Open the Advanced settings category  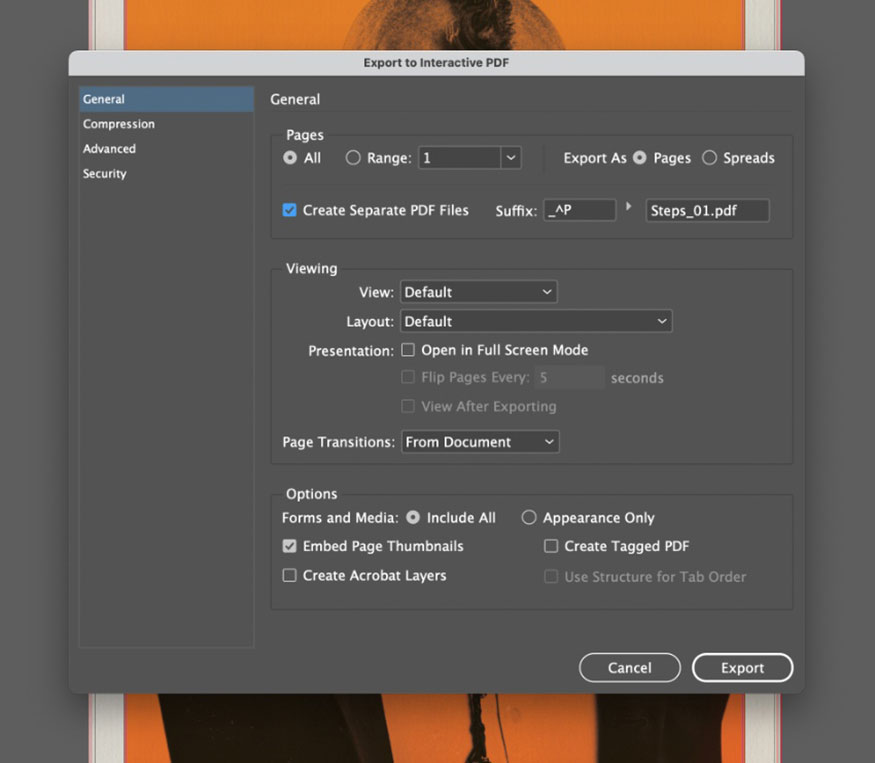(x=109, y=148)
